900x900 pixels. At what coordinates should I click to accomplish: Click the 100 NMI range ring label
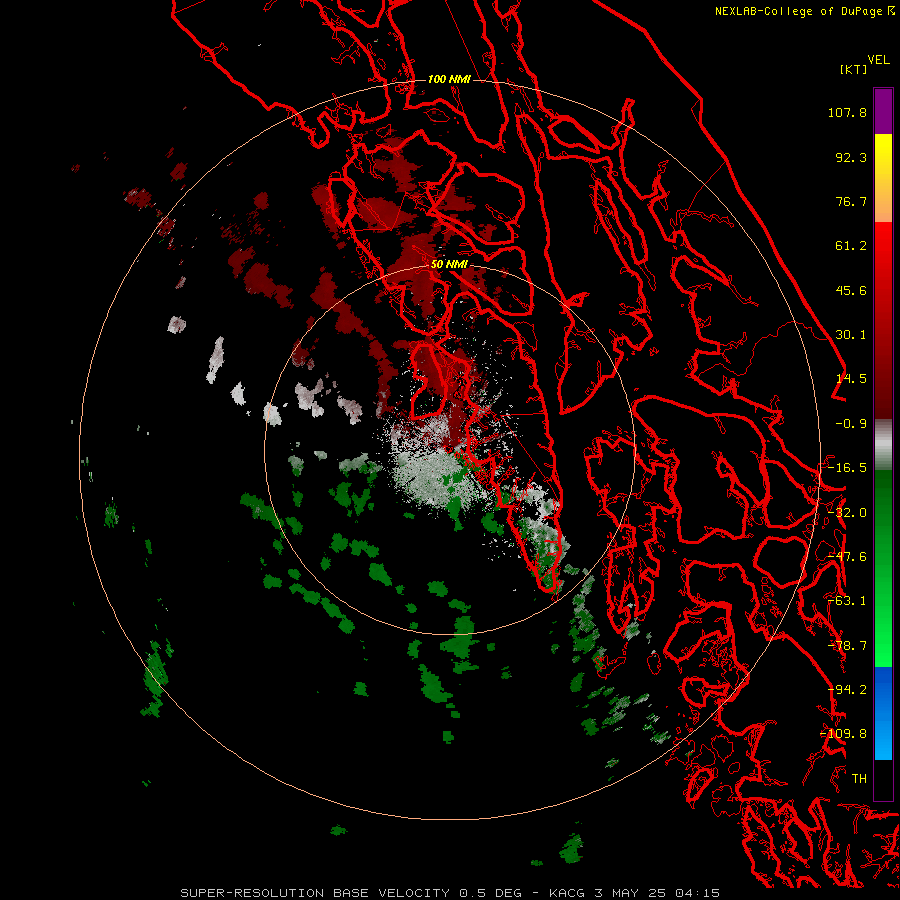449,79
